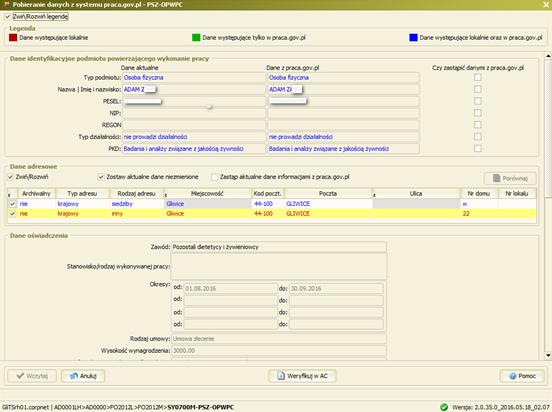Click the current NIP field
Viewport: 552px width, 412px height.
point(194,113)
